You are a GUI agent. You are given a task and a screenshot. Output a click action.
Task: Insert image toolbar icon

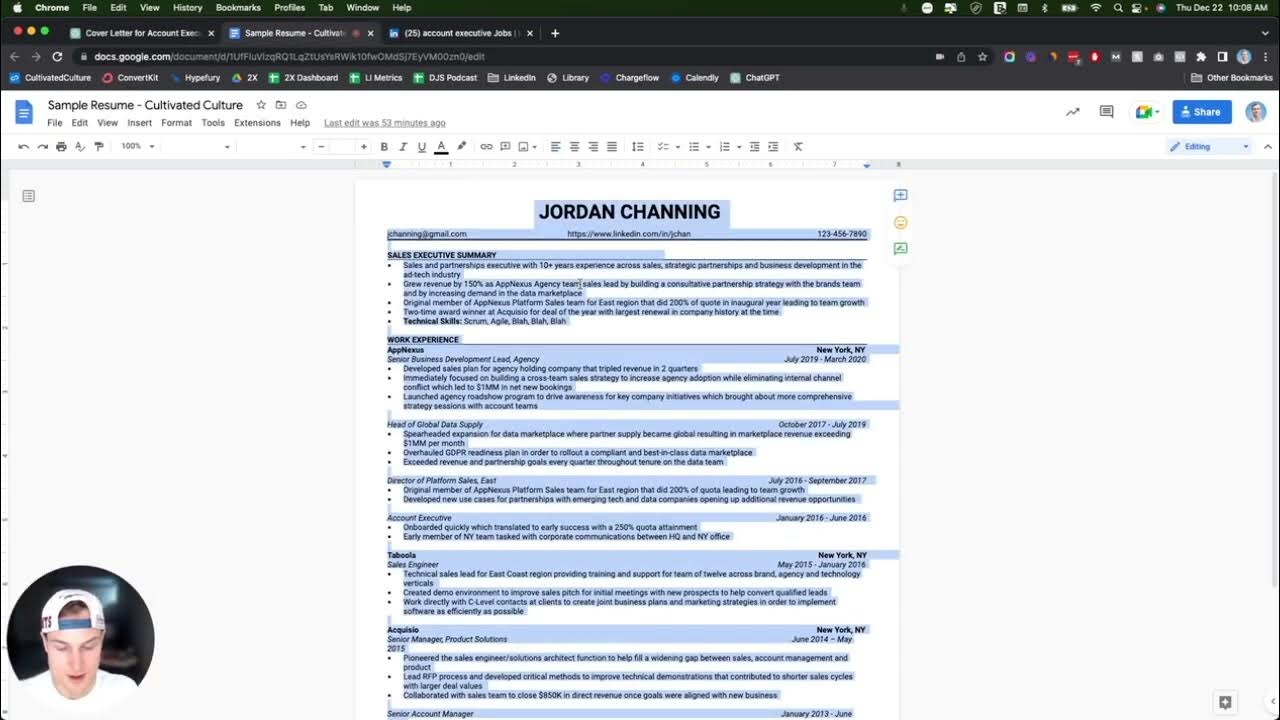[x=524, y=147]
